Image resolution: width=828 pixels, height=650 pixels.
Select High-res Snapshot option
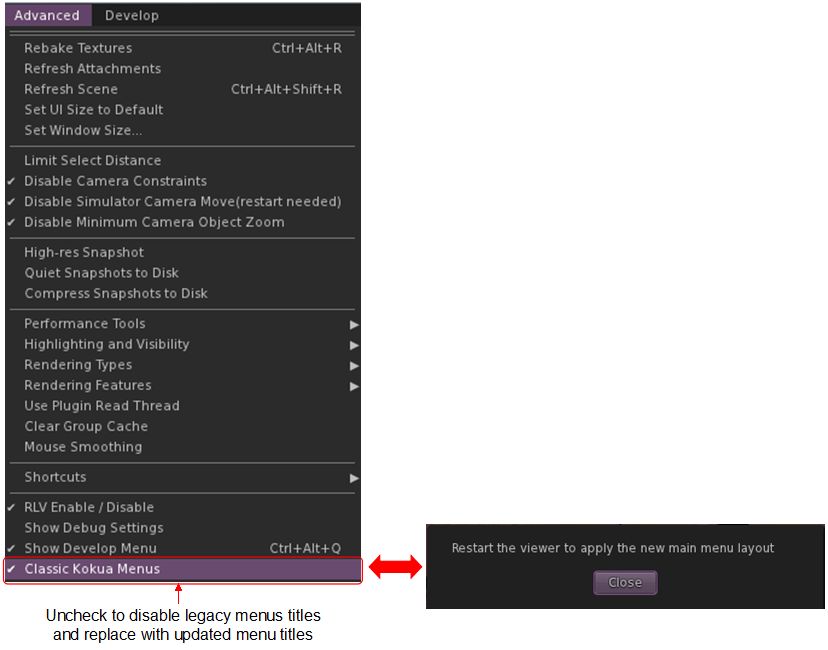click(x=84, y=253)
